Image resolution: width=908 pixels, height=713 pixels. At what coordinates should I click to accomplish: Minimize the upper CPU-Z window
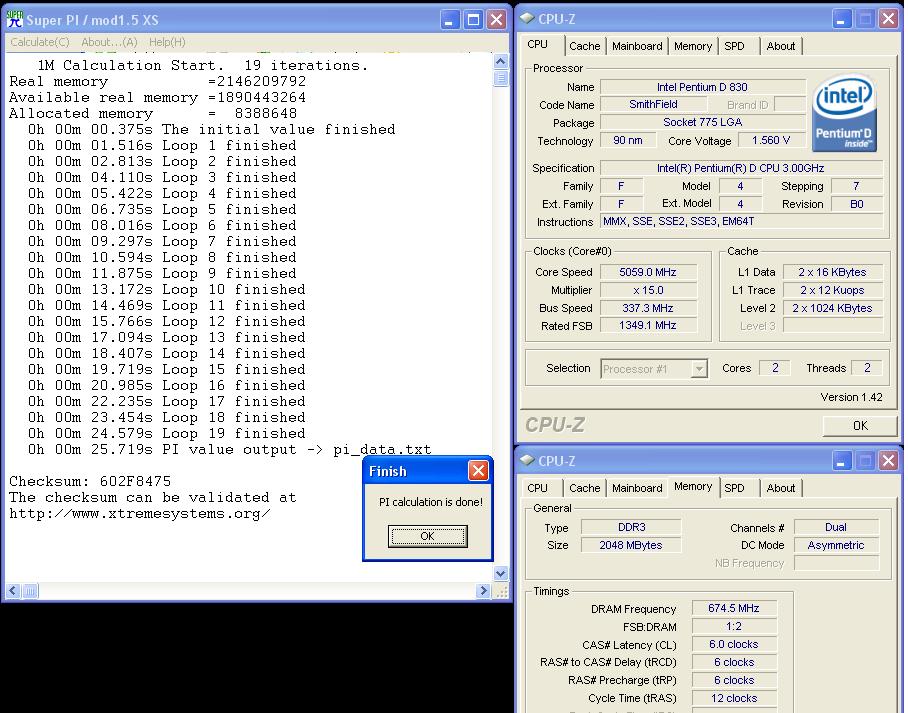click(x=842, y=19)
